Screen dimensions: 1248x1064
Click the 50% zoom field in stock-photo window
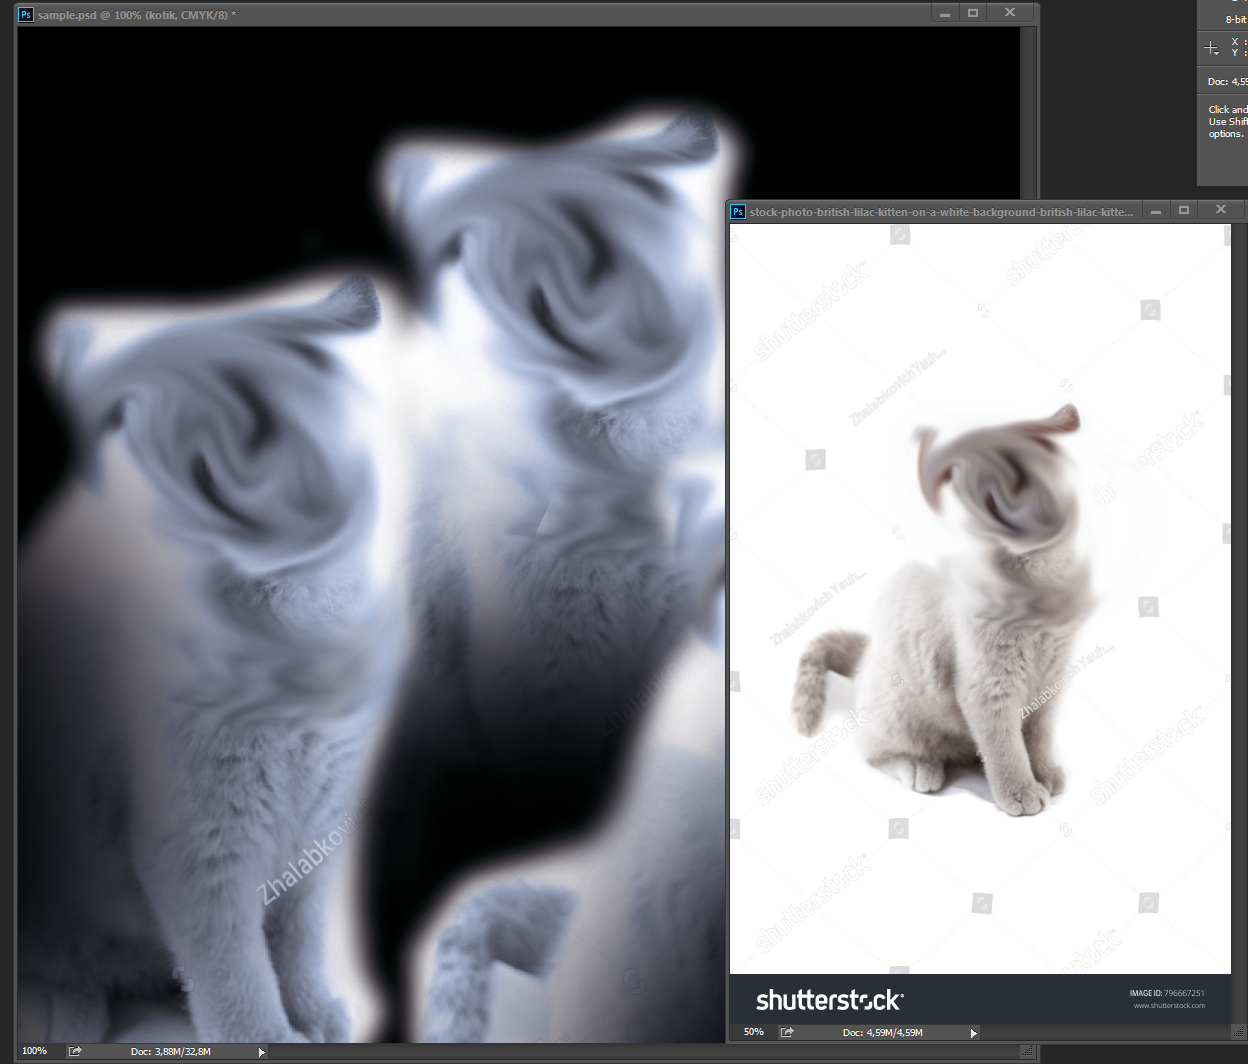coord(754,1032)
